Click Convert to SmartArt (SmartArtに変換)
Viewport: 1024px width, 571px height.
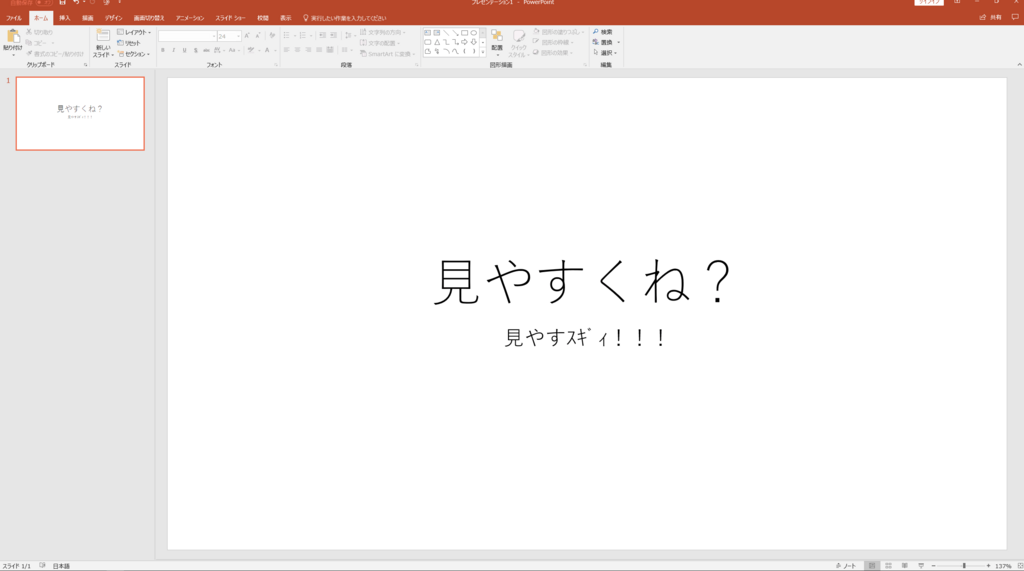point(387,54)
